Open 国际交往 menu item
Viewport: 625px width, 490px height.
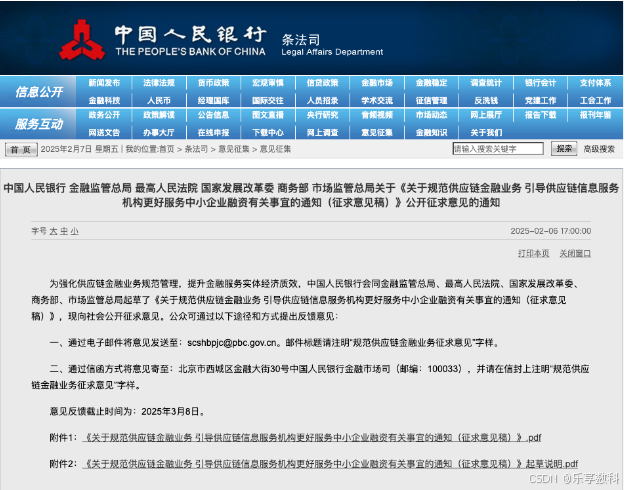[x=268, y=100]
